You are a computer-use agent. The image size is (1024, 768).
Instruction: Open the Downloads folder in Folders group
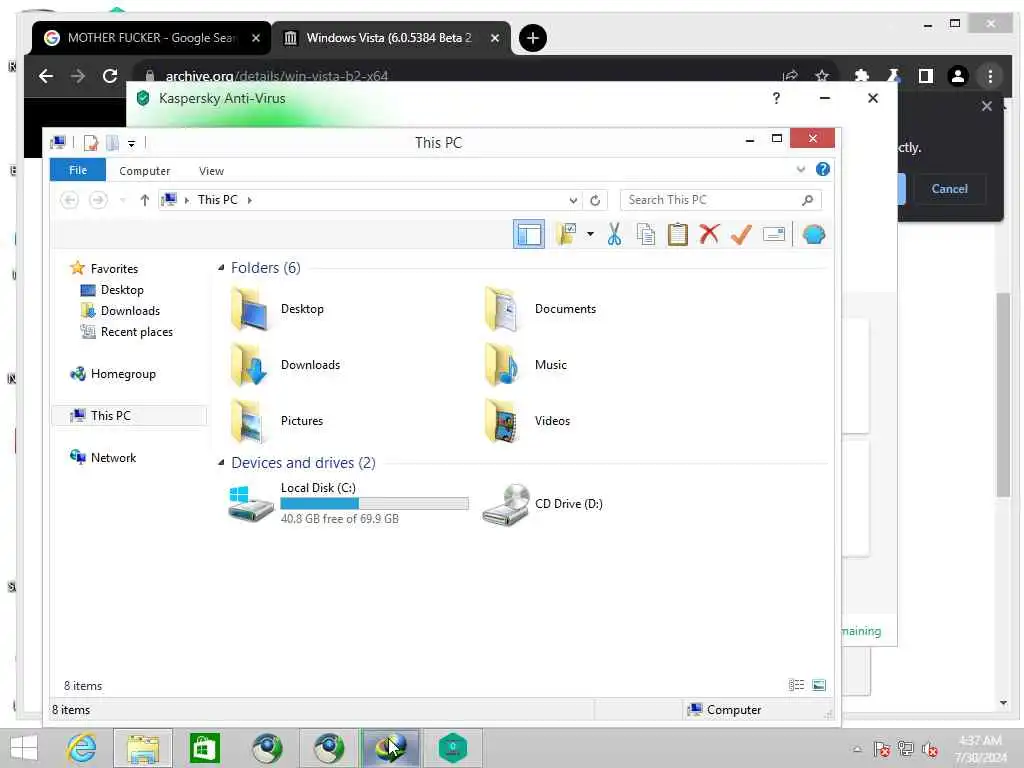(285, 365)
